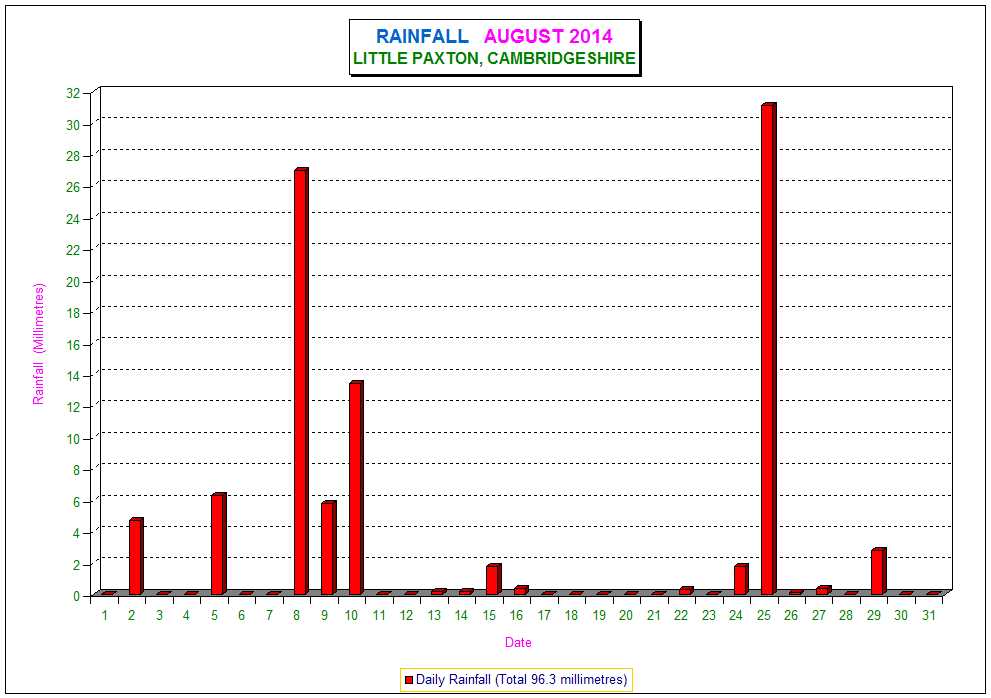Select the rainfall bar for date 5

click(219, 544)
